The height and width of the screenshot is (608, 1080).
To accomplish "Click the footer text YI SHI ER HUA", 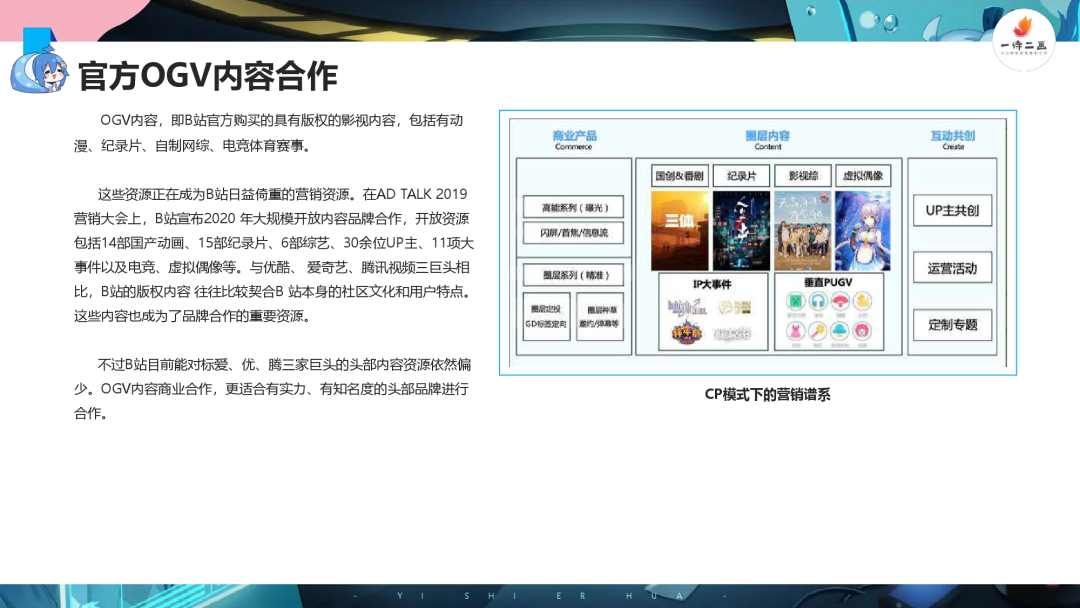I will 540,596.
